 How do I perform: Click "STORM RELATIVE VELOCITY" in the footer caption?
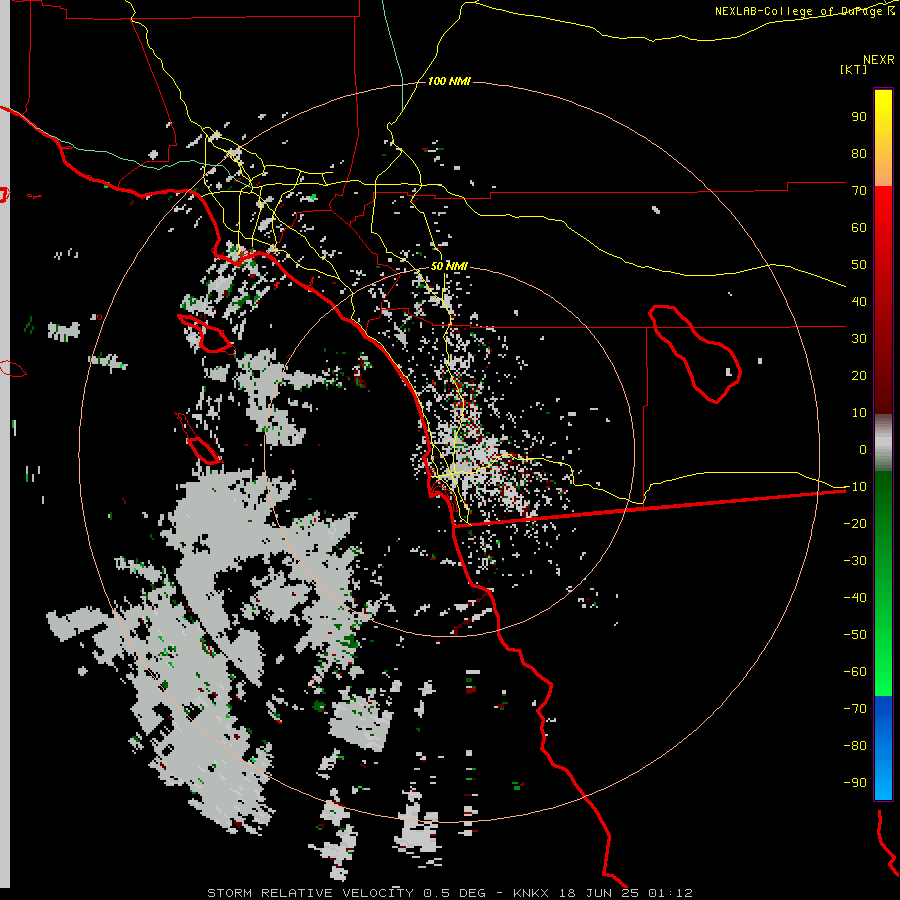pos(310,893)
